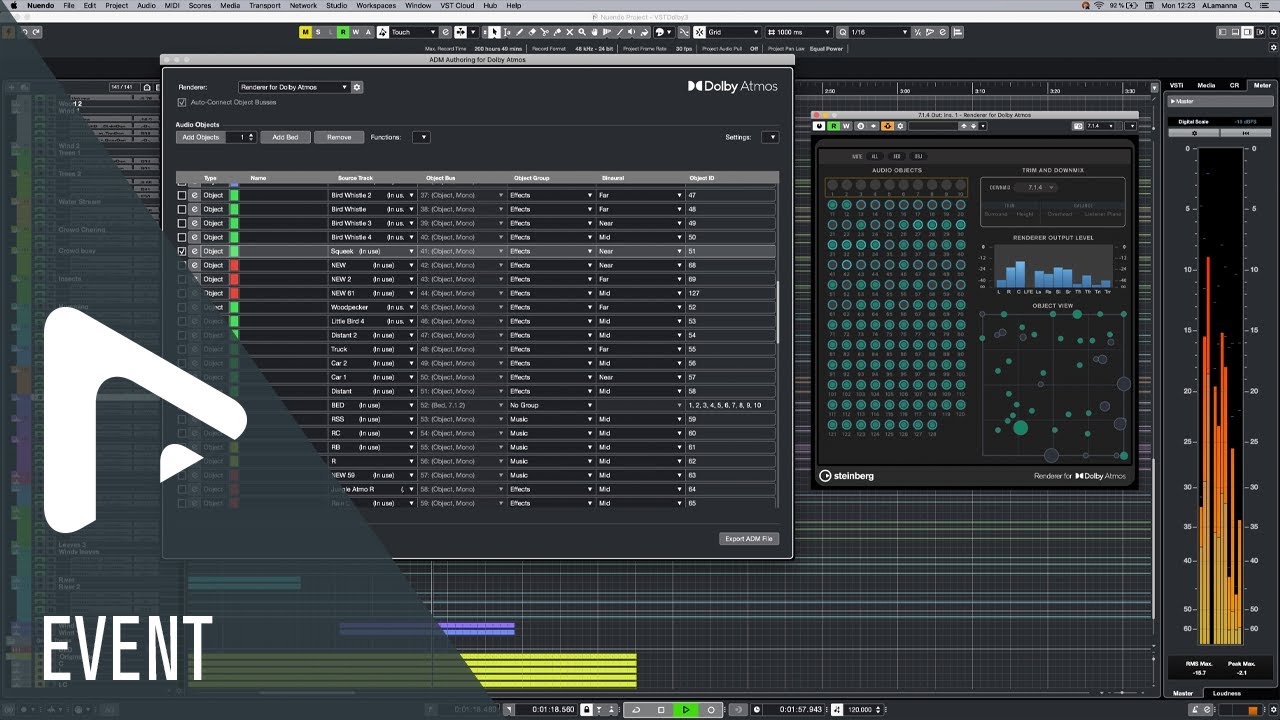
Task: Click the ALL mute button in the Renderer
Action: 875,156
